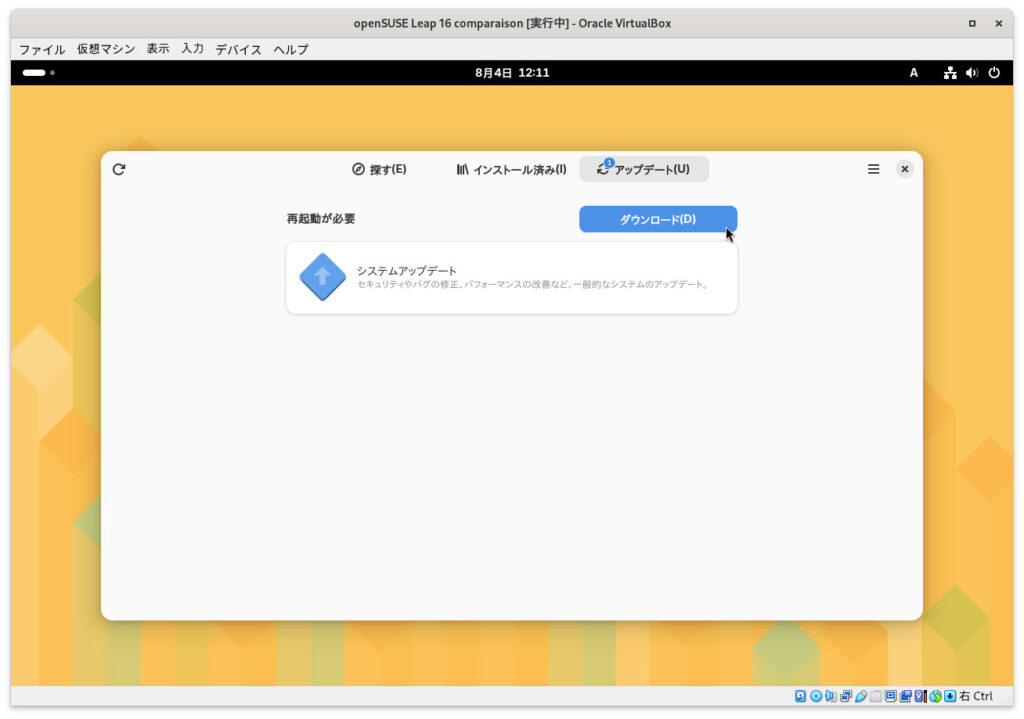This screenshot has height=719, width=1024.
Task: Click the wired network icon in top bar
Action: [950, 72]
